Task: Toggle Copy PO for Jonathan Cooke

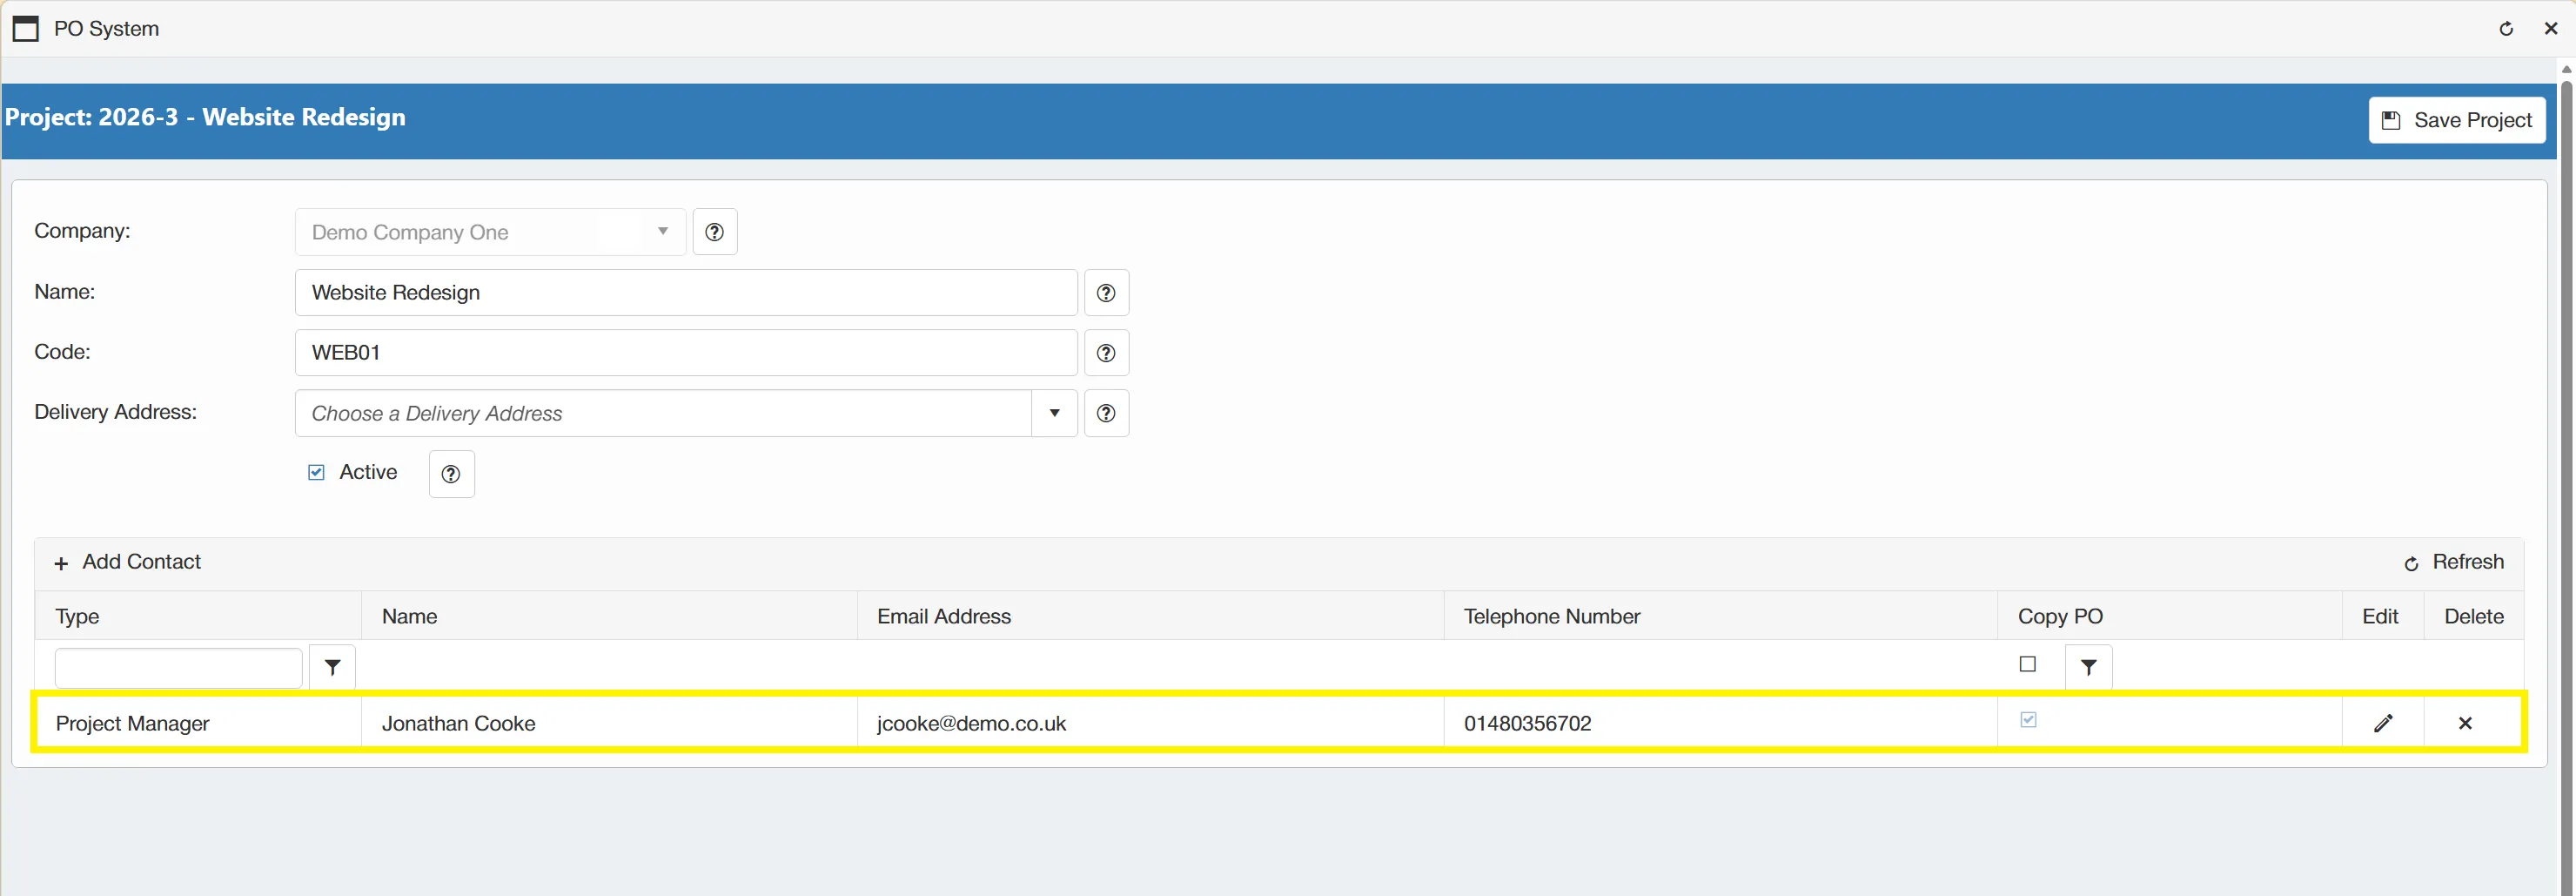Action: 2028,720
